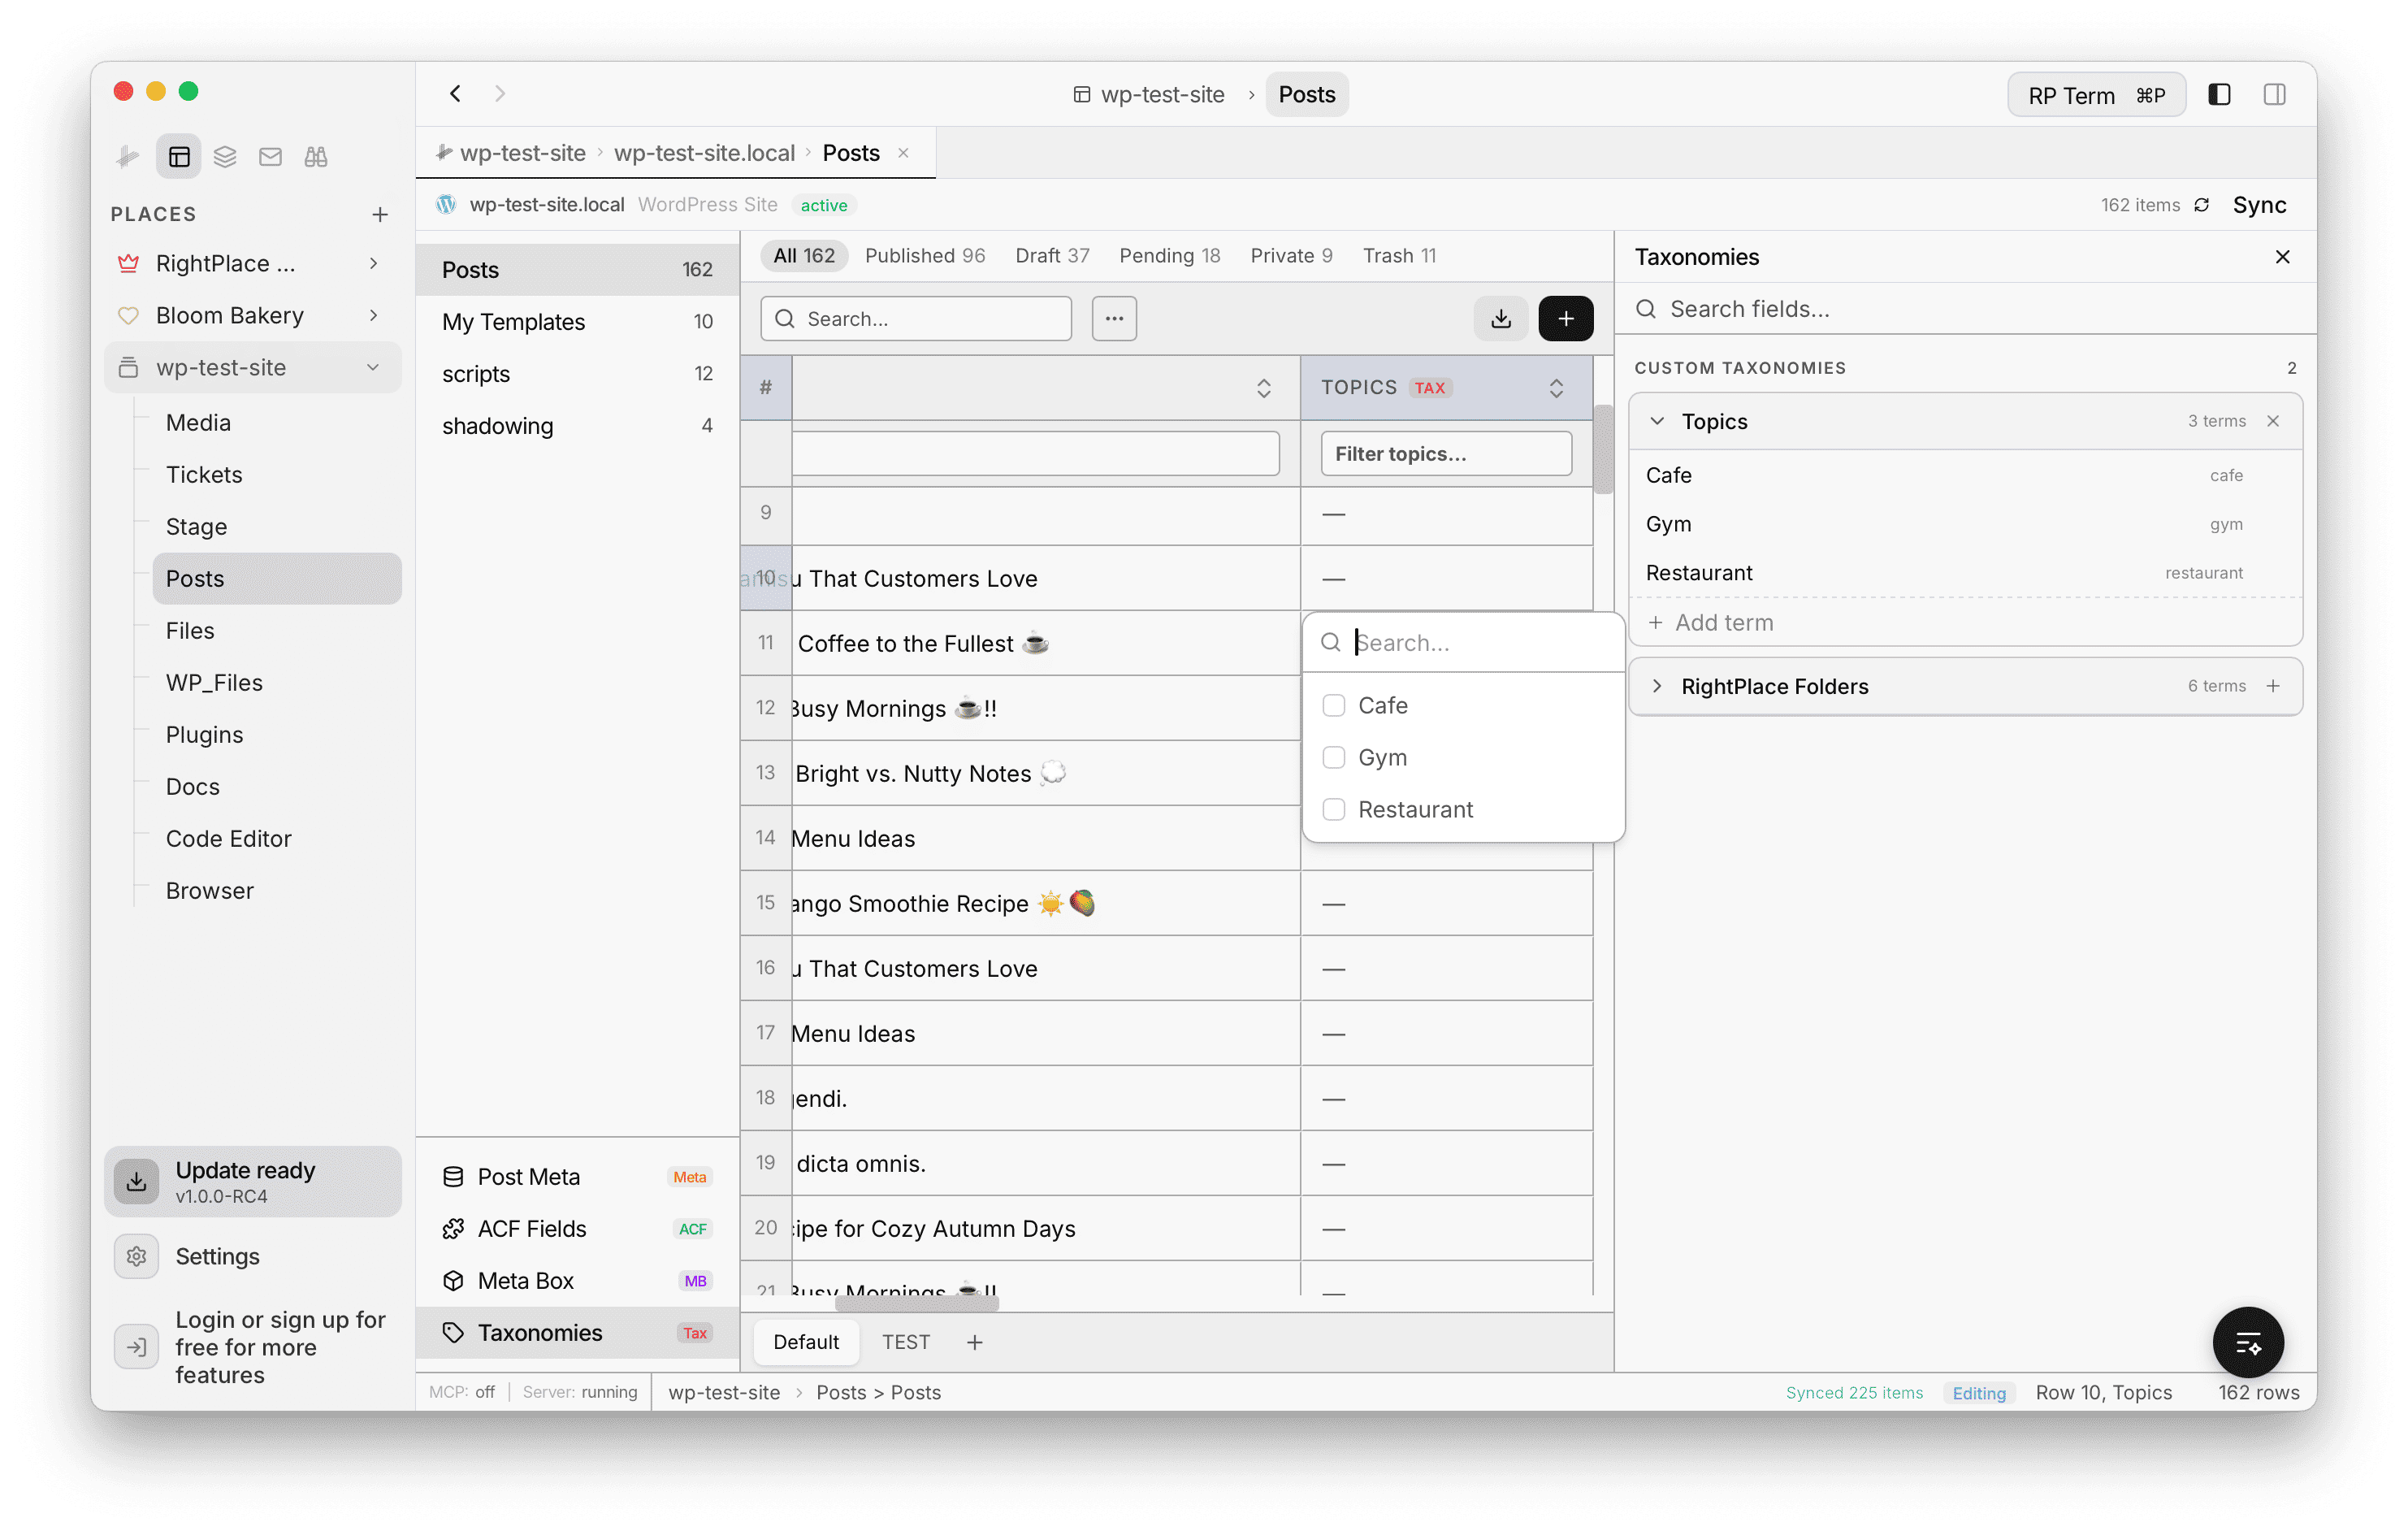Check the Cafe checkbox
The image size is (2408, 1531).
[1333, 706]
